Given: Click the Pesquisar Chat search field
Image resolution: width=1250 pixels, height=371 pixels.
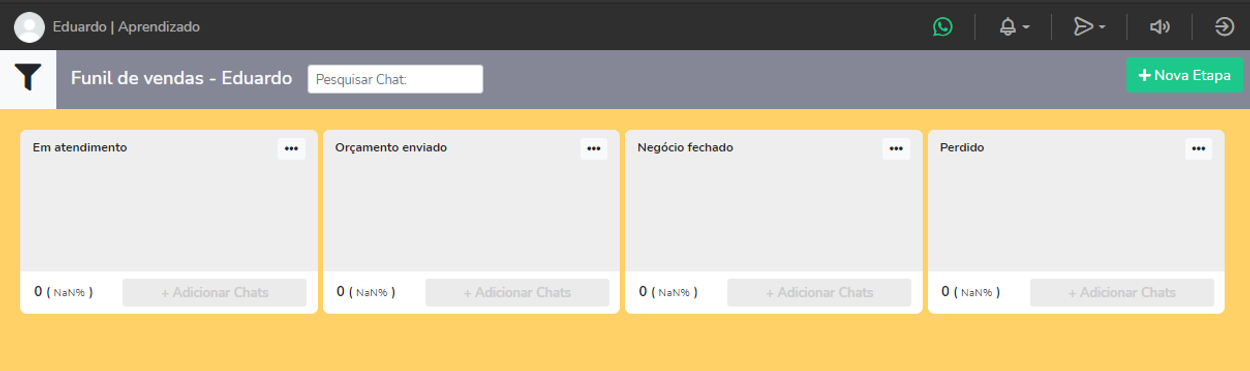Looking at the screenshot, I should coord(395,79).
